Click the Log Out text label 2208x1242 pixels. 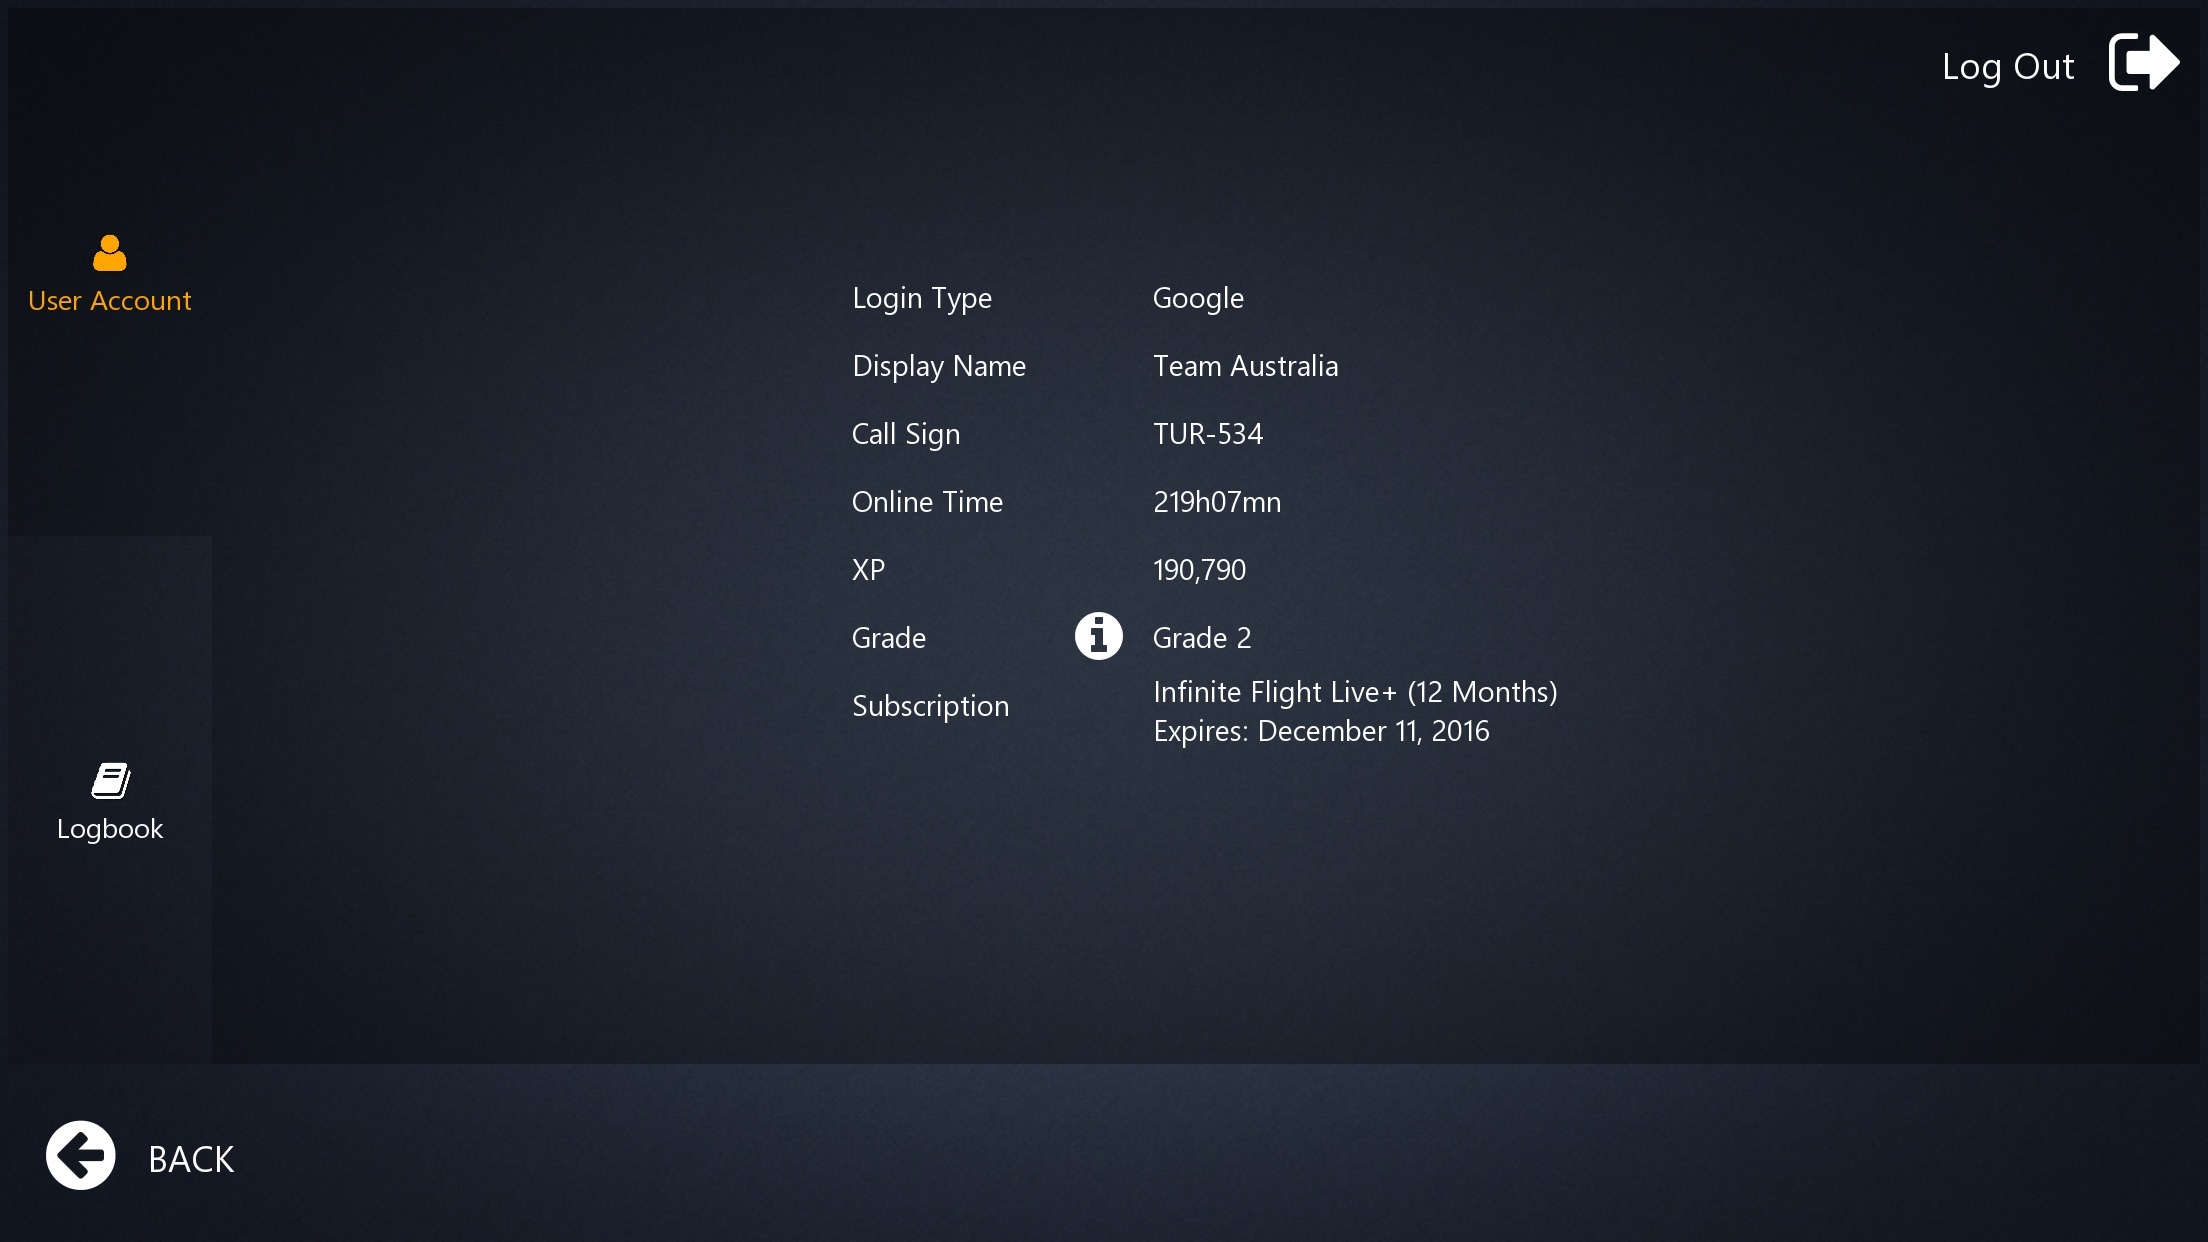2007,67
